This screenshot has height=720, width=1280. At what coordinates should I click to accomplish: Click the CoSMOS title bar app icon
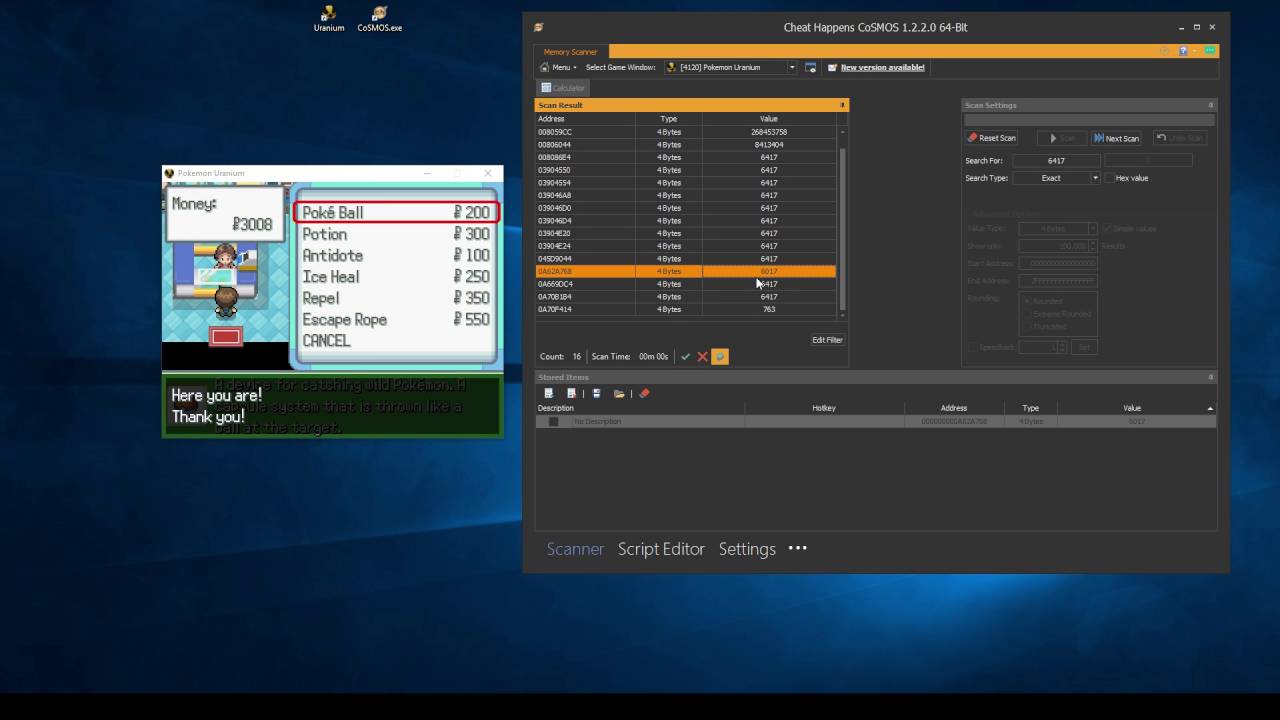(538, 27)
